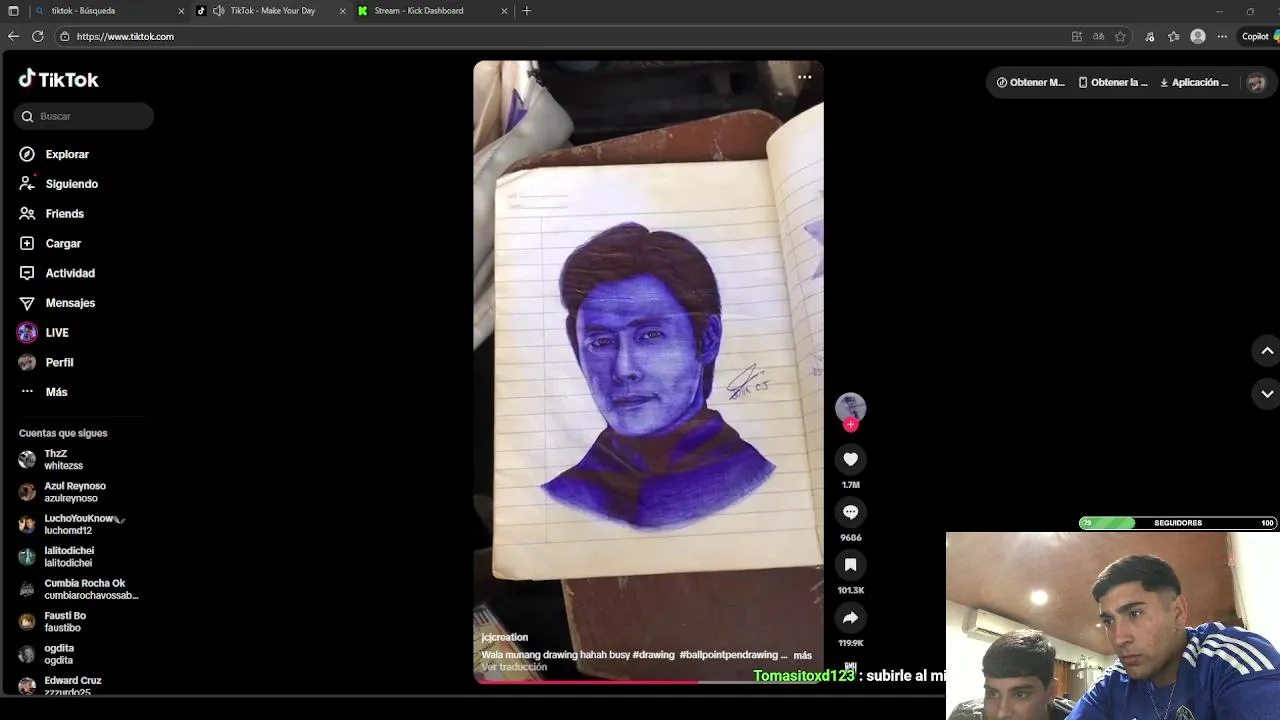Click the address bar URL
Screen dimensions: 1280x720
[x=125, y=37]
